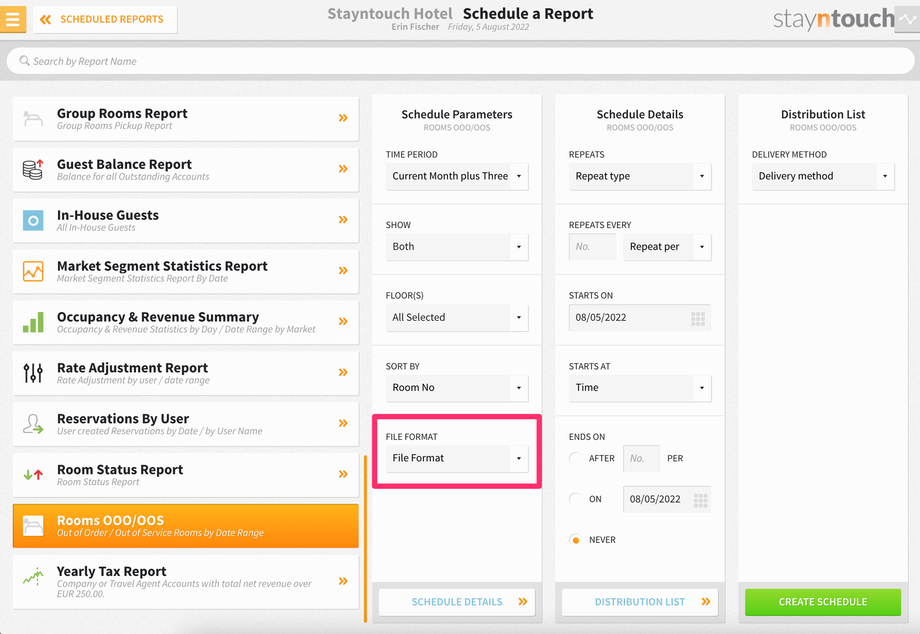Open Guest Balance Report via its arrow
The image size is (920, 634).
(x=343, y=169)
